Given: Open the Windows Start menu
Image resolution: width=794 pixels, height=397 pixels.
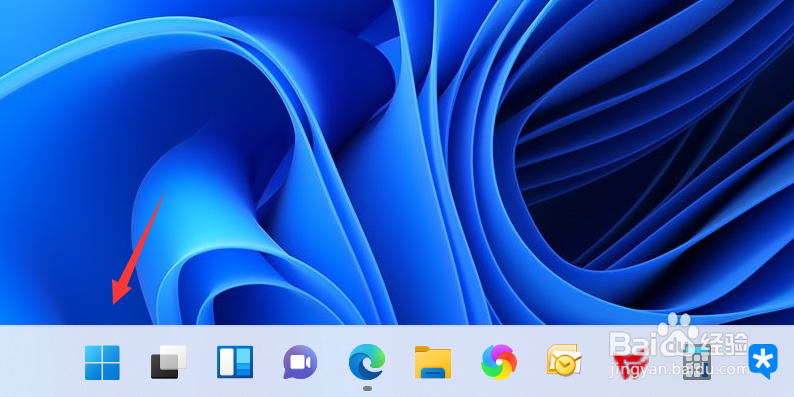Looking at the screenshot, I should [x=102, y=363].
